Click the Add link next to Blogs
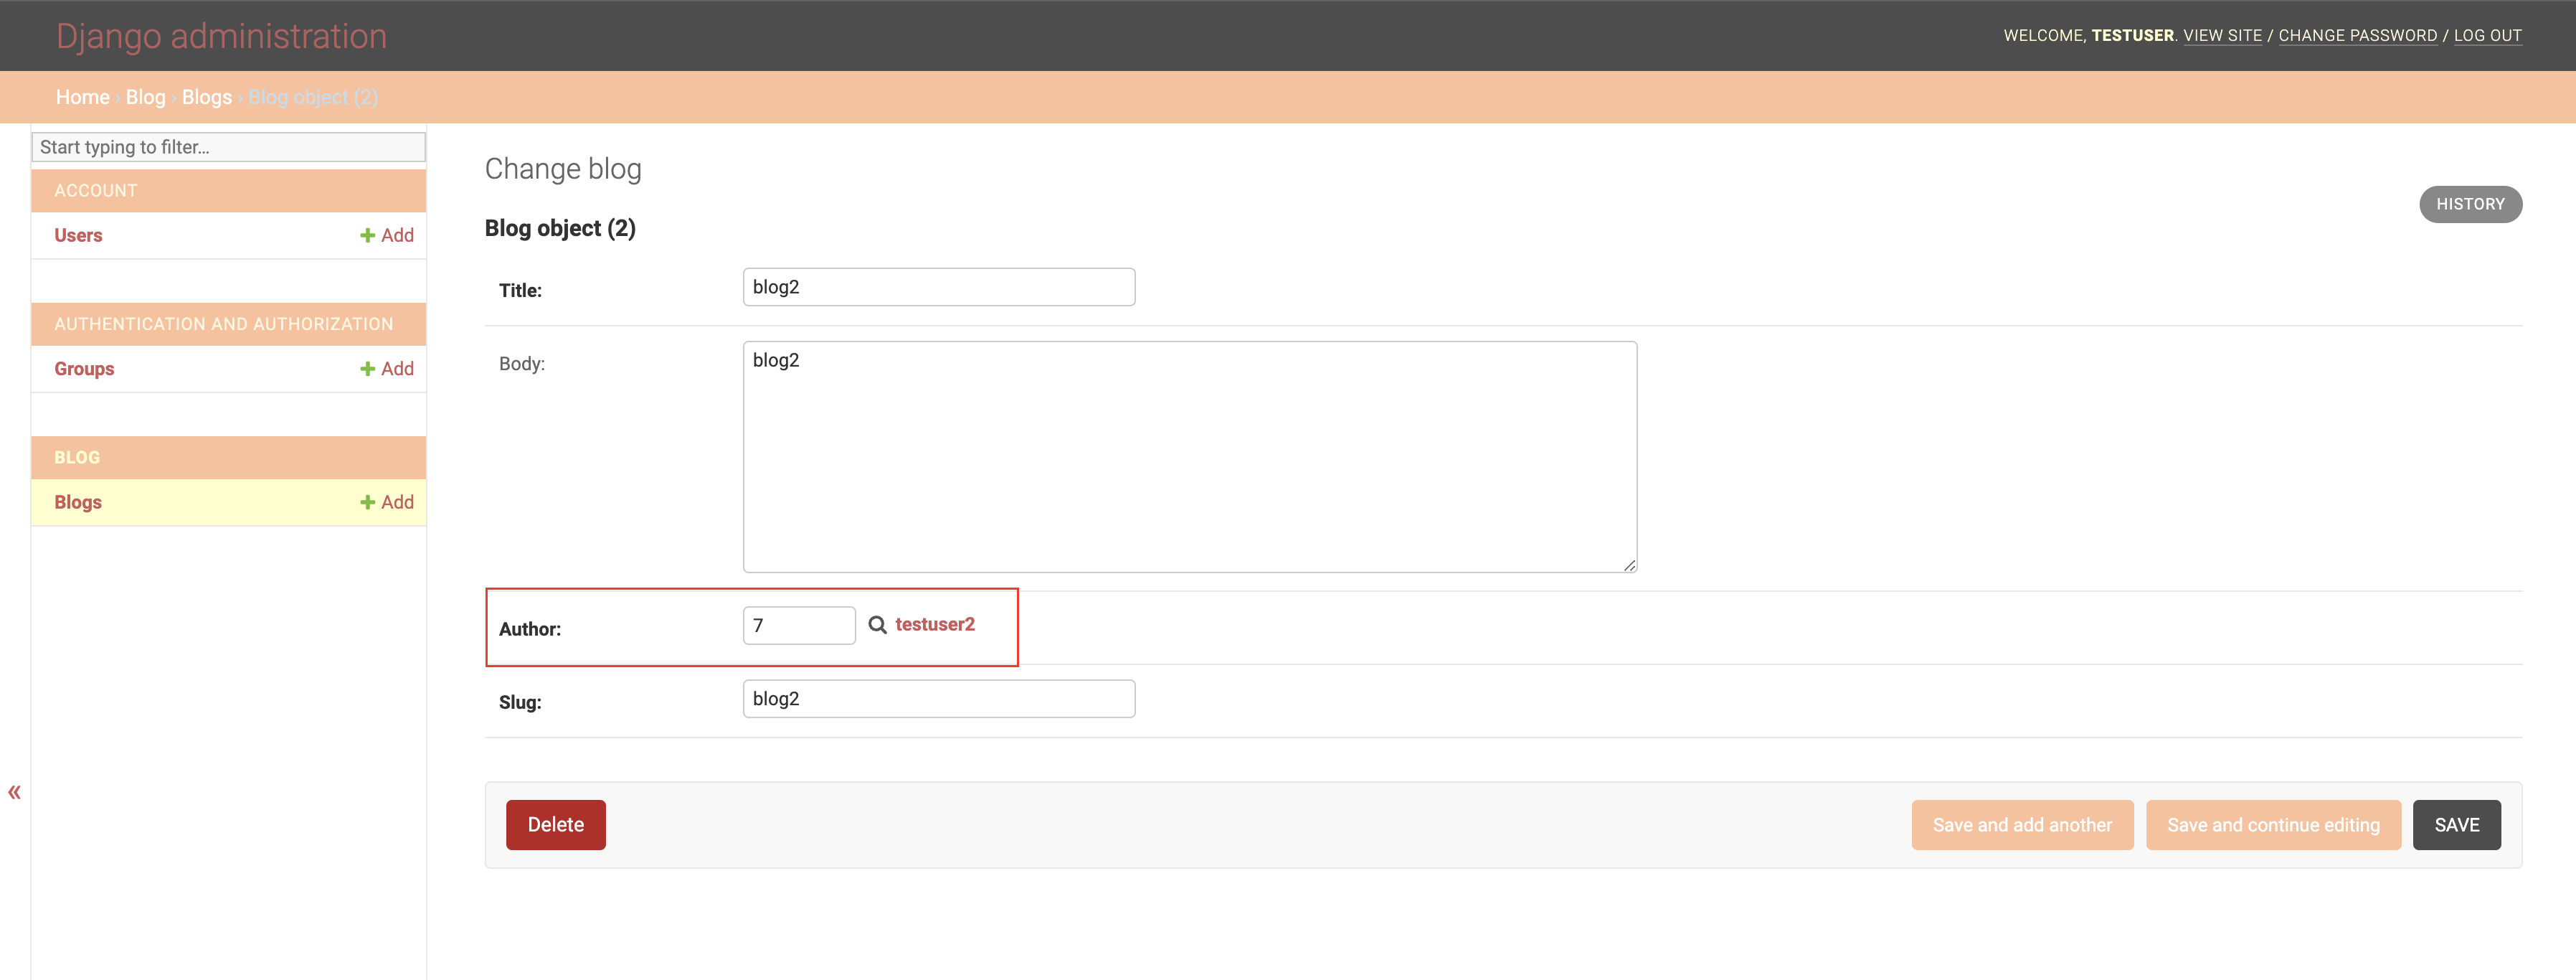Image resolution: width=2576 pixels, height=980 pixels. [387, 502]
